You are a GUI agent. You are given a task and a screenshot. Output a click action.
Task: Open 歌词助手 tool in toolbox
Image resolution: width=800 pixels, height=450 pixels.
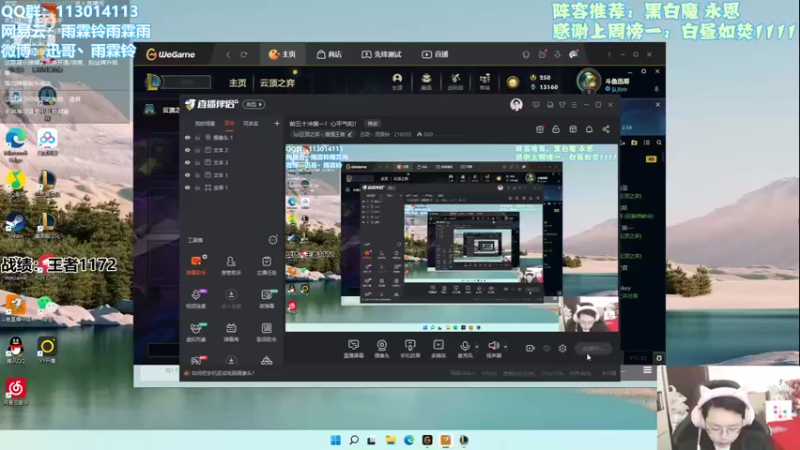point(266,332)
